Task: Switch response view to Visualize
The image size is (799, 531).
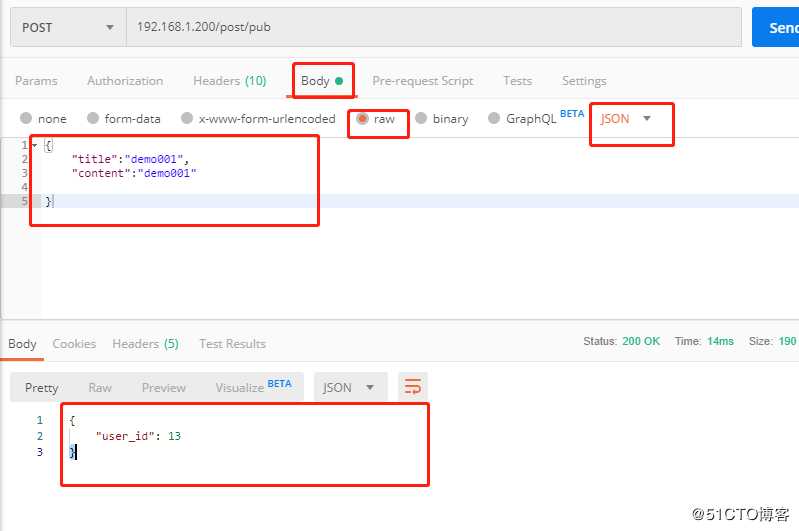Action: tap(253, 386)
